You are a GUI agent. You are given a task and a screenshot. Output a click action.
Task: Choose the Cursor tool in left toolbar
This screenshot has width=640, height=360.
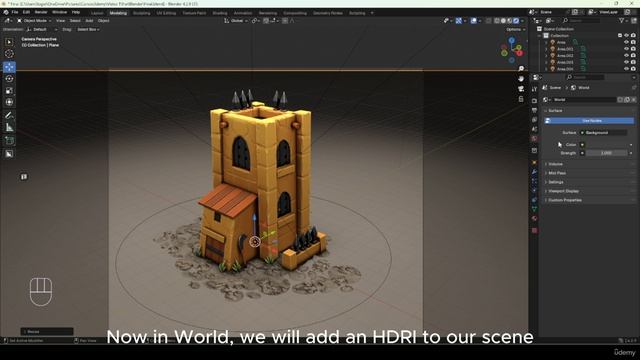pos(9,54)
